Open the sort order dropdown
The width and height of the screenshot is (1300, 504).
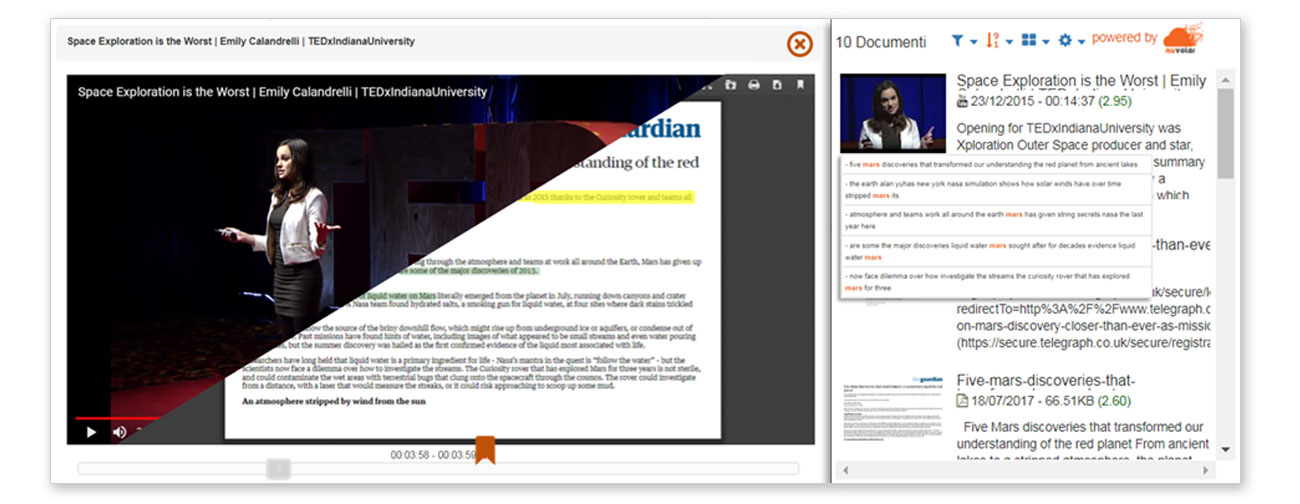pyautogui.click(x=998, y=41)
